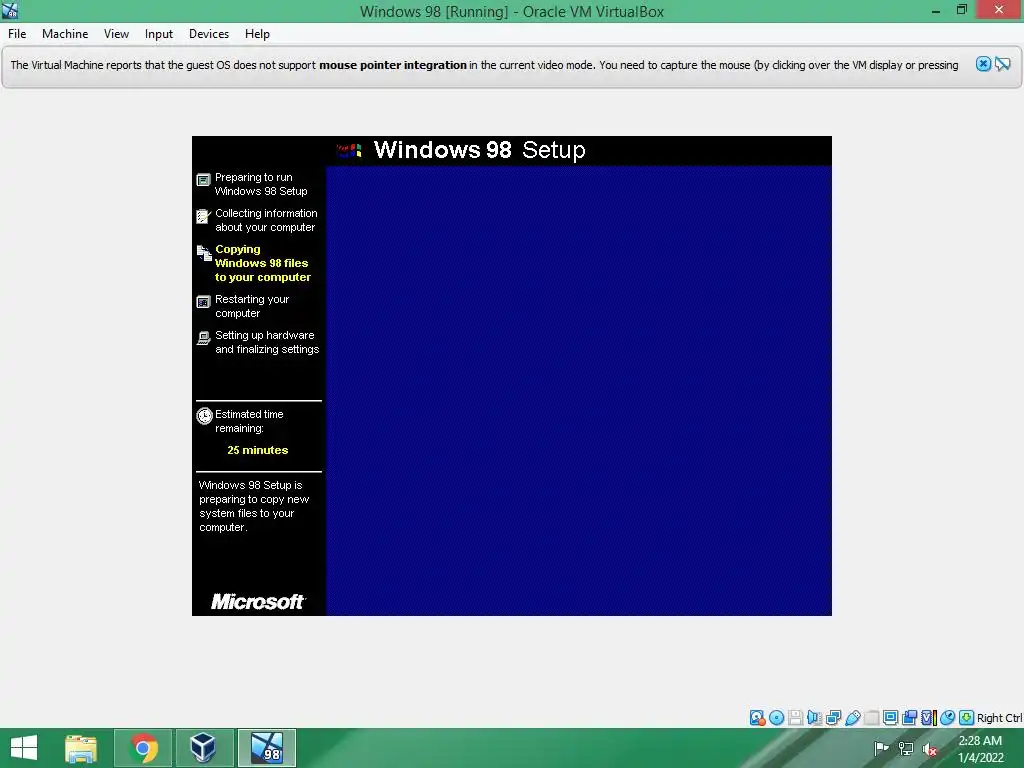Click the Action Center flag tray icon

[x=881, y=748]
